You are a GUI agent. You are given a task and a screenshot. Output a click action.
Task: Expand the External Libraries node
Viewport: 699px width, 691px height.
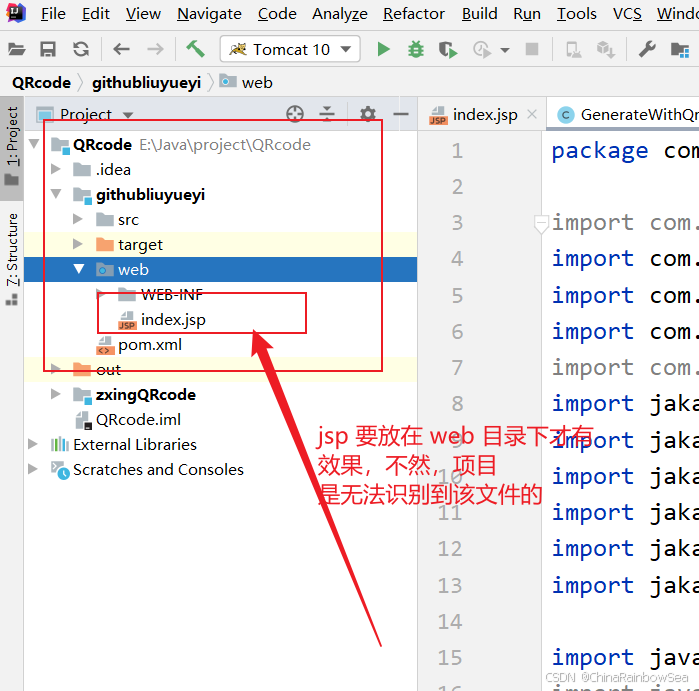(34, 444)
